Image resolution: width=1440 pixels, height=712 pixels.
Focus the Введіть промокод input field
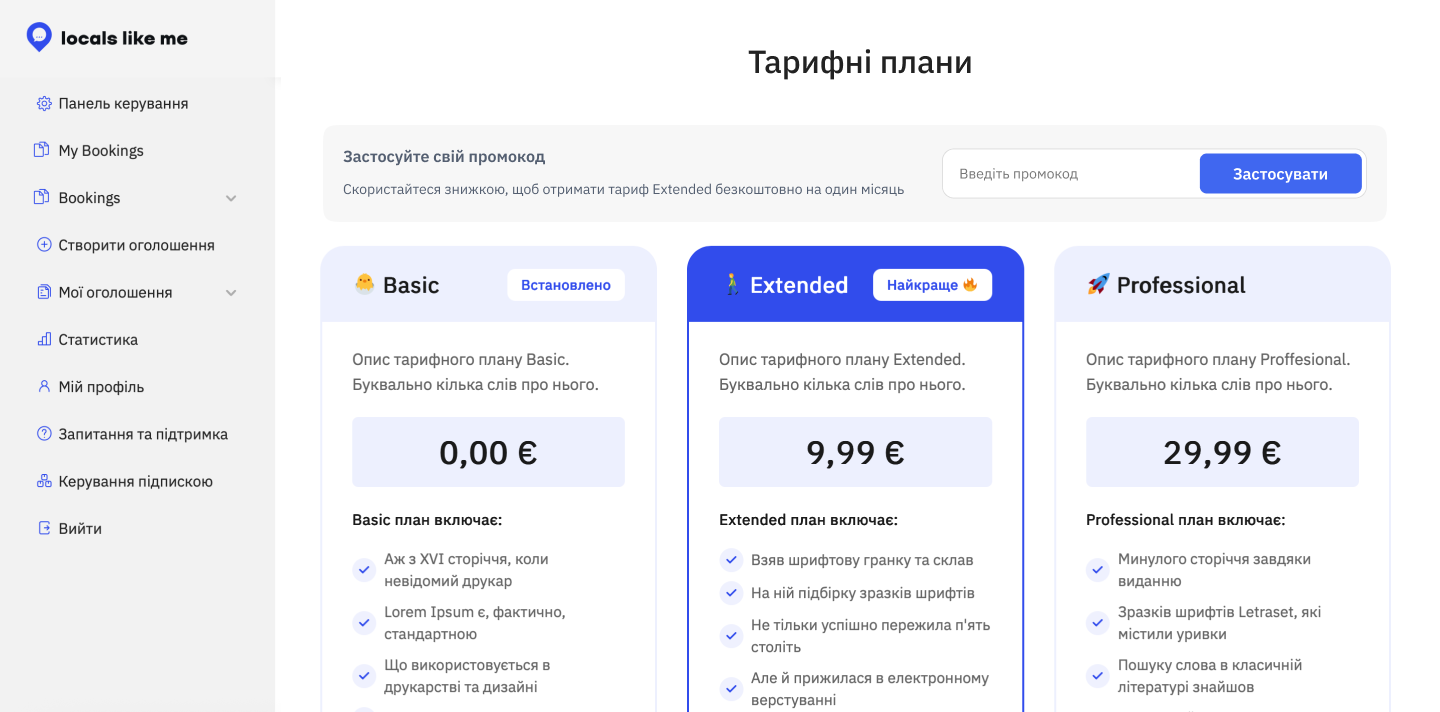1070,174
